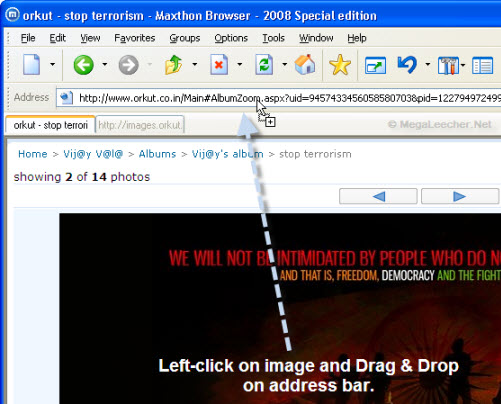Image resolution: width=501 pixels, height=404 pixels.
Task: Go to the Home page icon
Action: click(x=305, y=64)
